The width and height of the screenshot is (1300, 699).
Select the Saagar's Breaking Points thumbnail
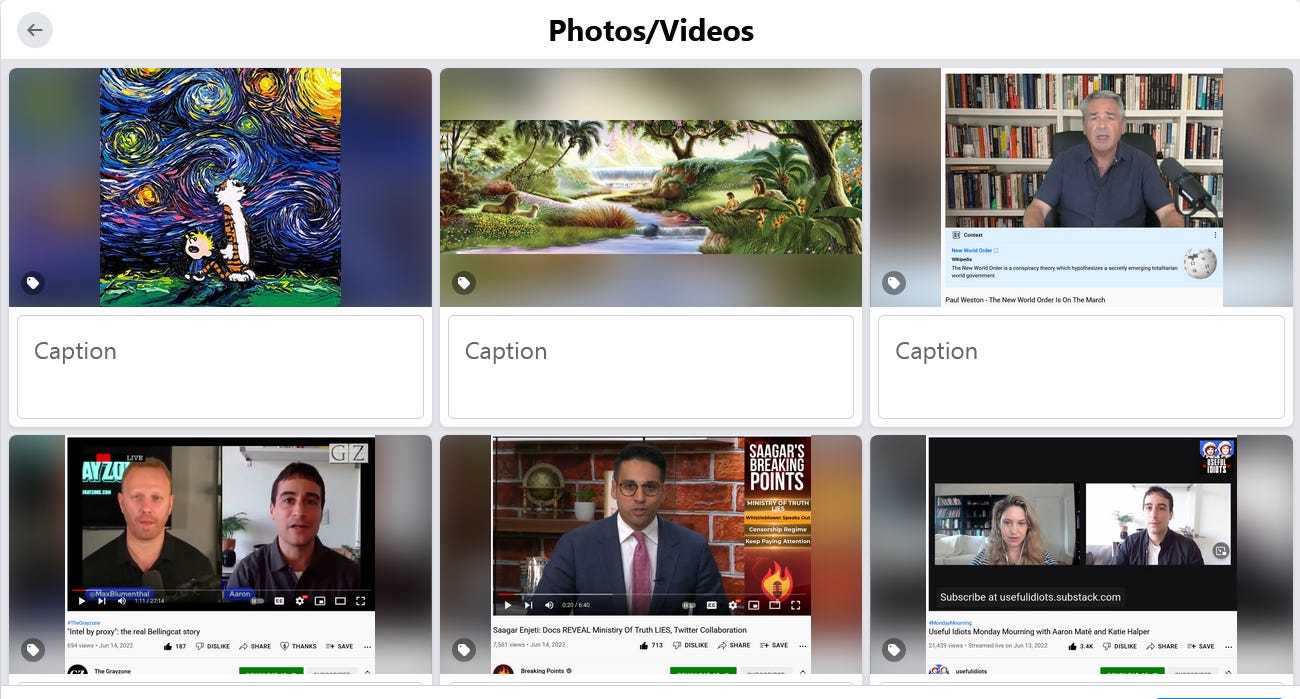(x=651, y=555)
